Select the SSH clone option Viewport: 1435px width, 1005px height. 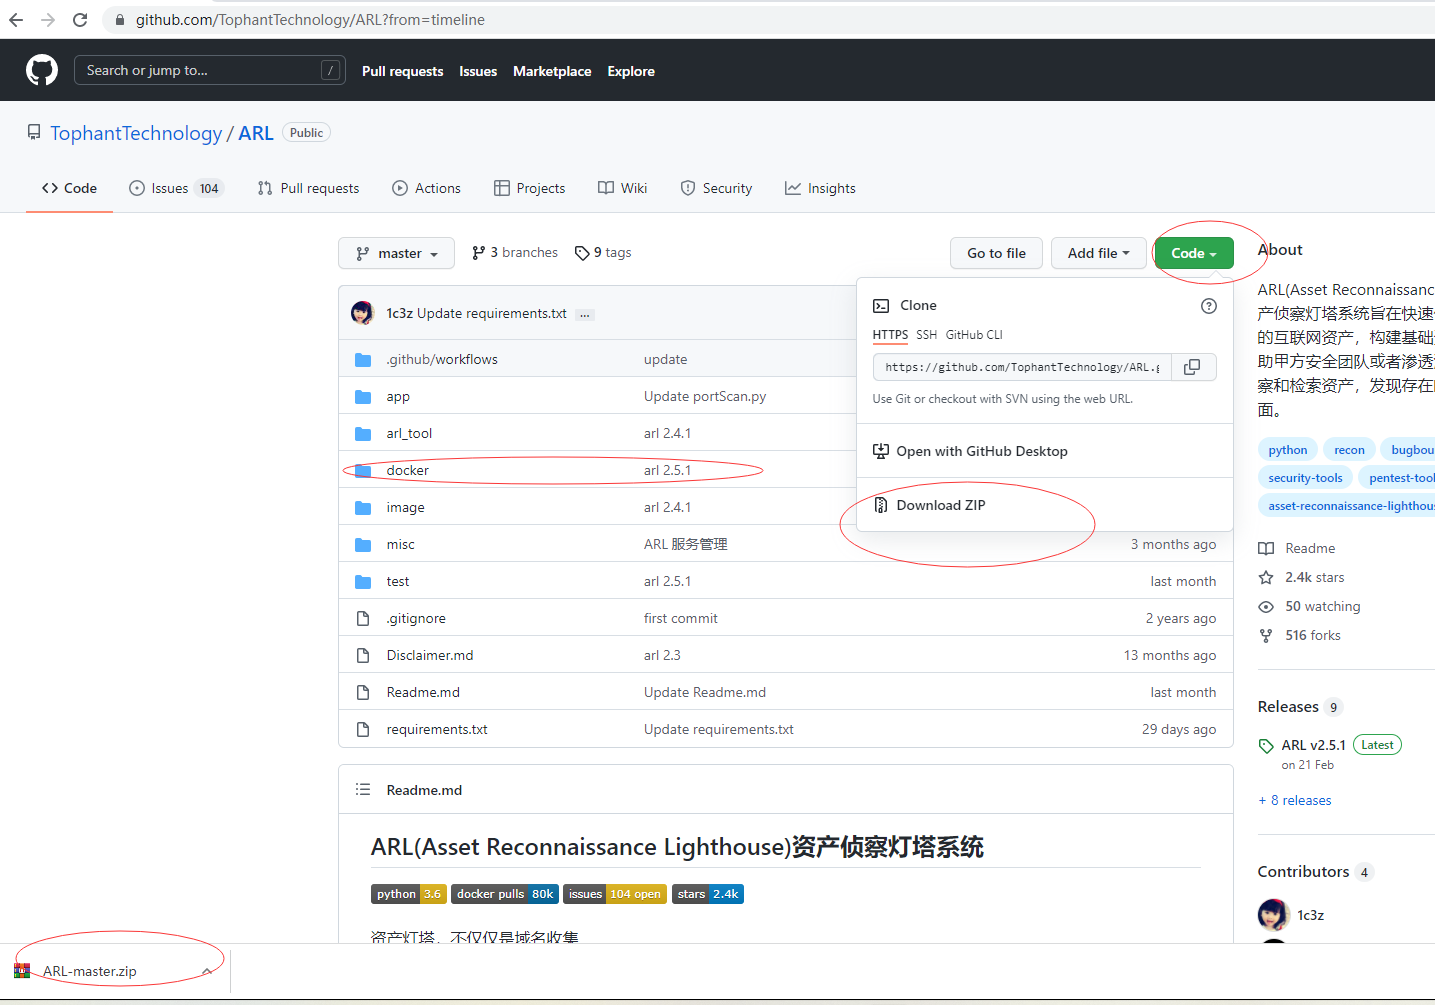tap(927, 335)
